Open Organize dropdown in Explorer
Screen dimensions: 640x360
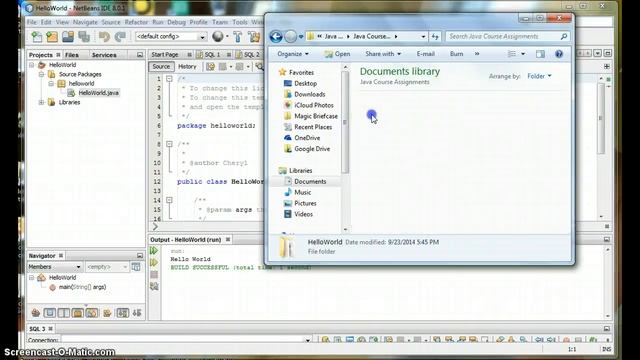coord(293,54)
